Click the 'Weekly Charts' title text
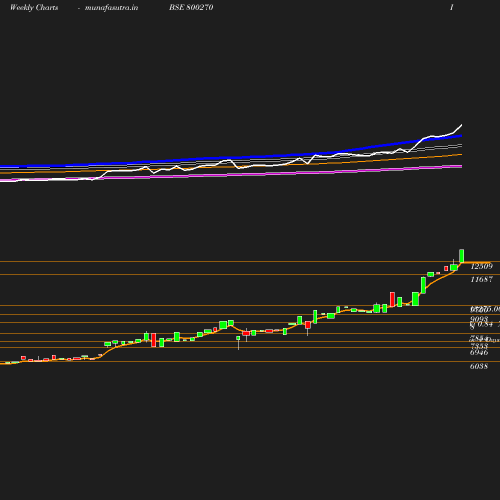 coord(34,8)
